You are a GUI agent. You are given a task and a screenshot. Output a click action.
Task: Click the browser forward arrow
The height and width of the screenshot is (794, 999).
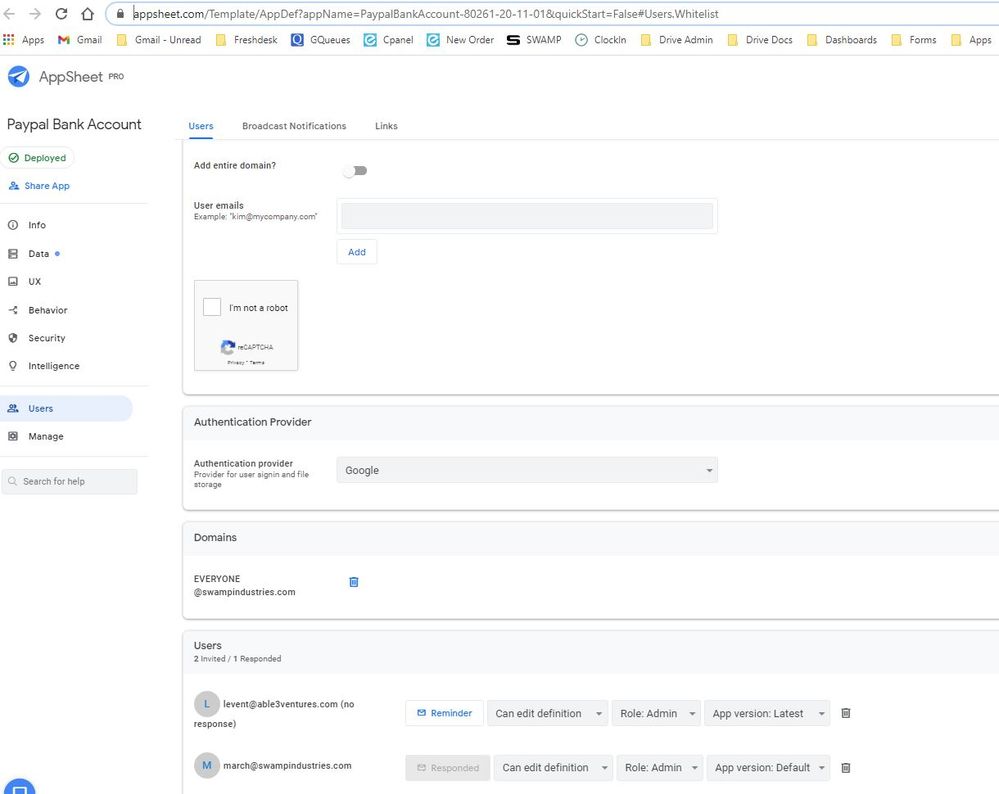tap(35, 13)
